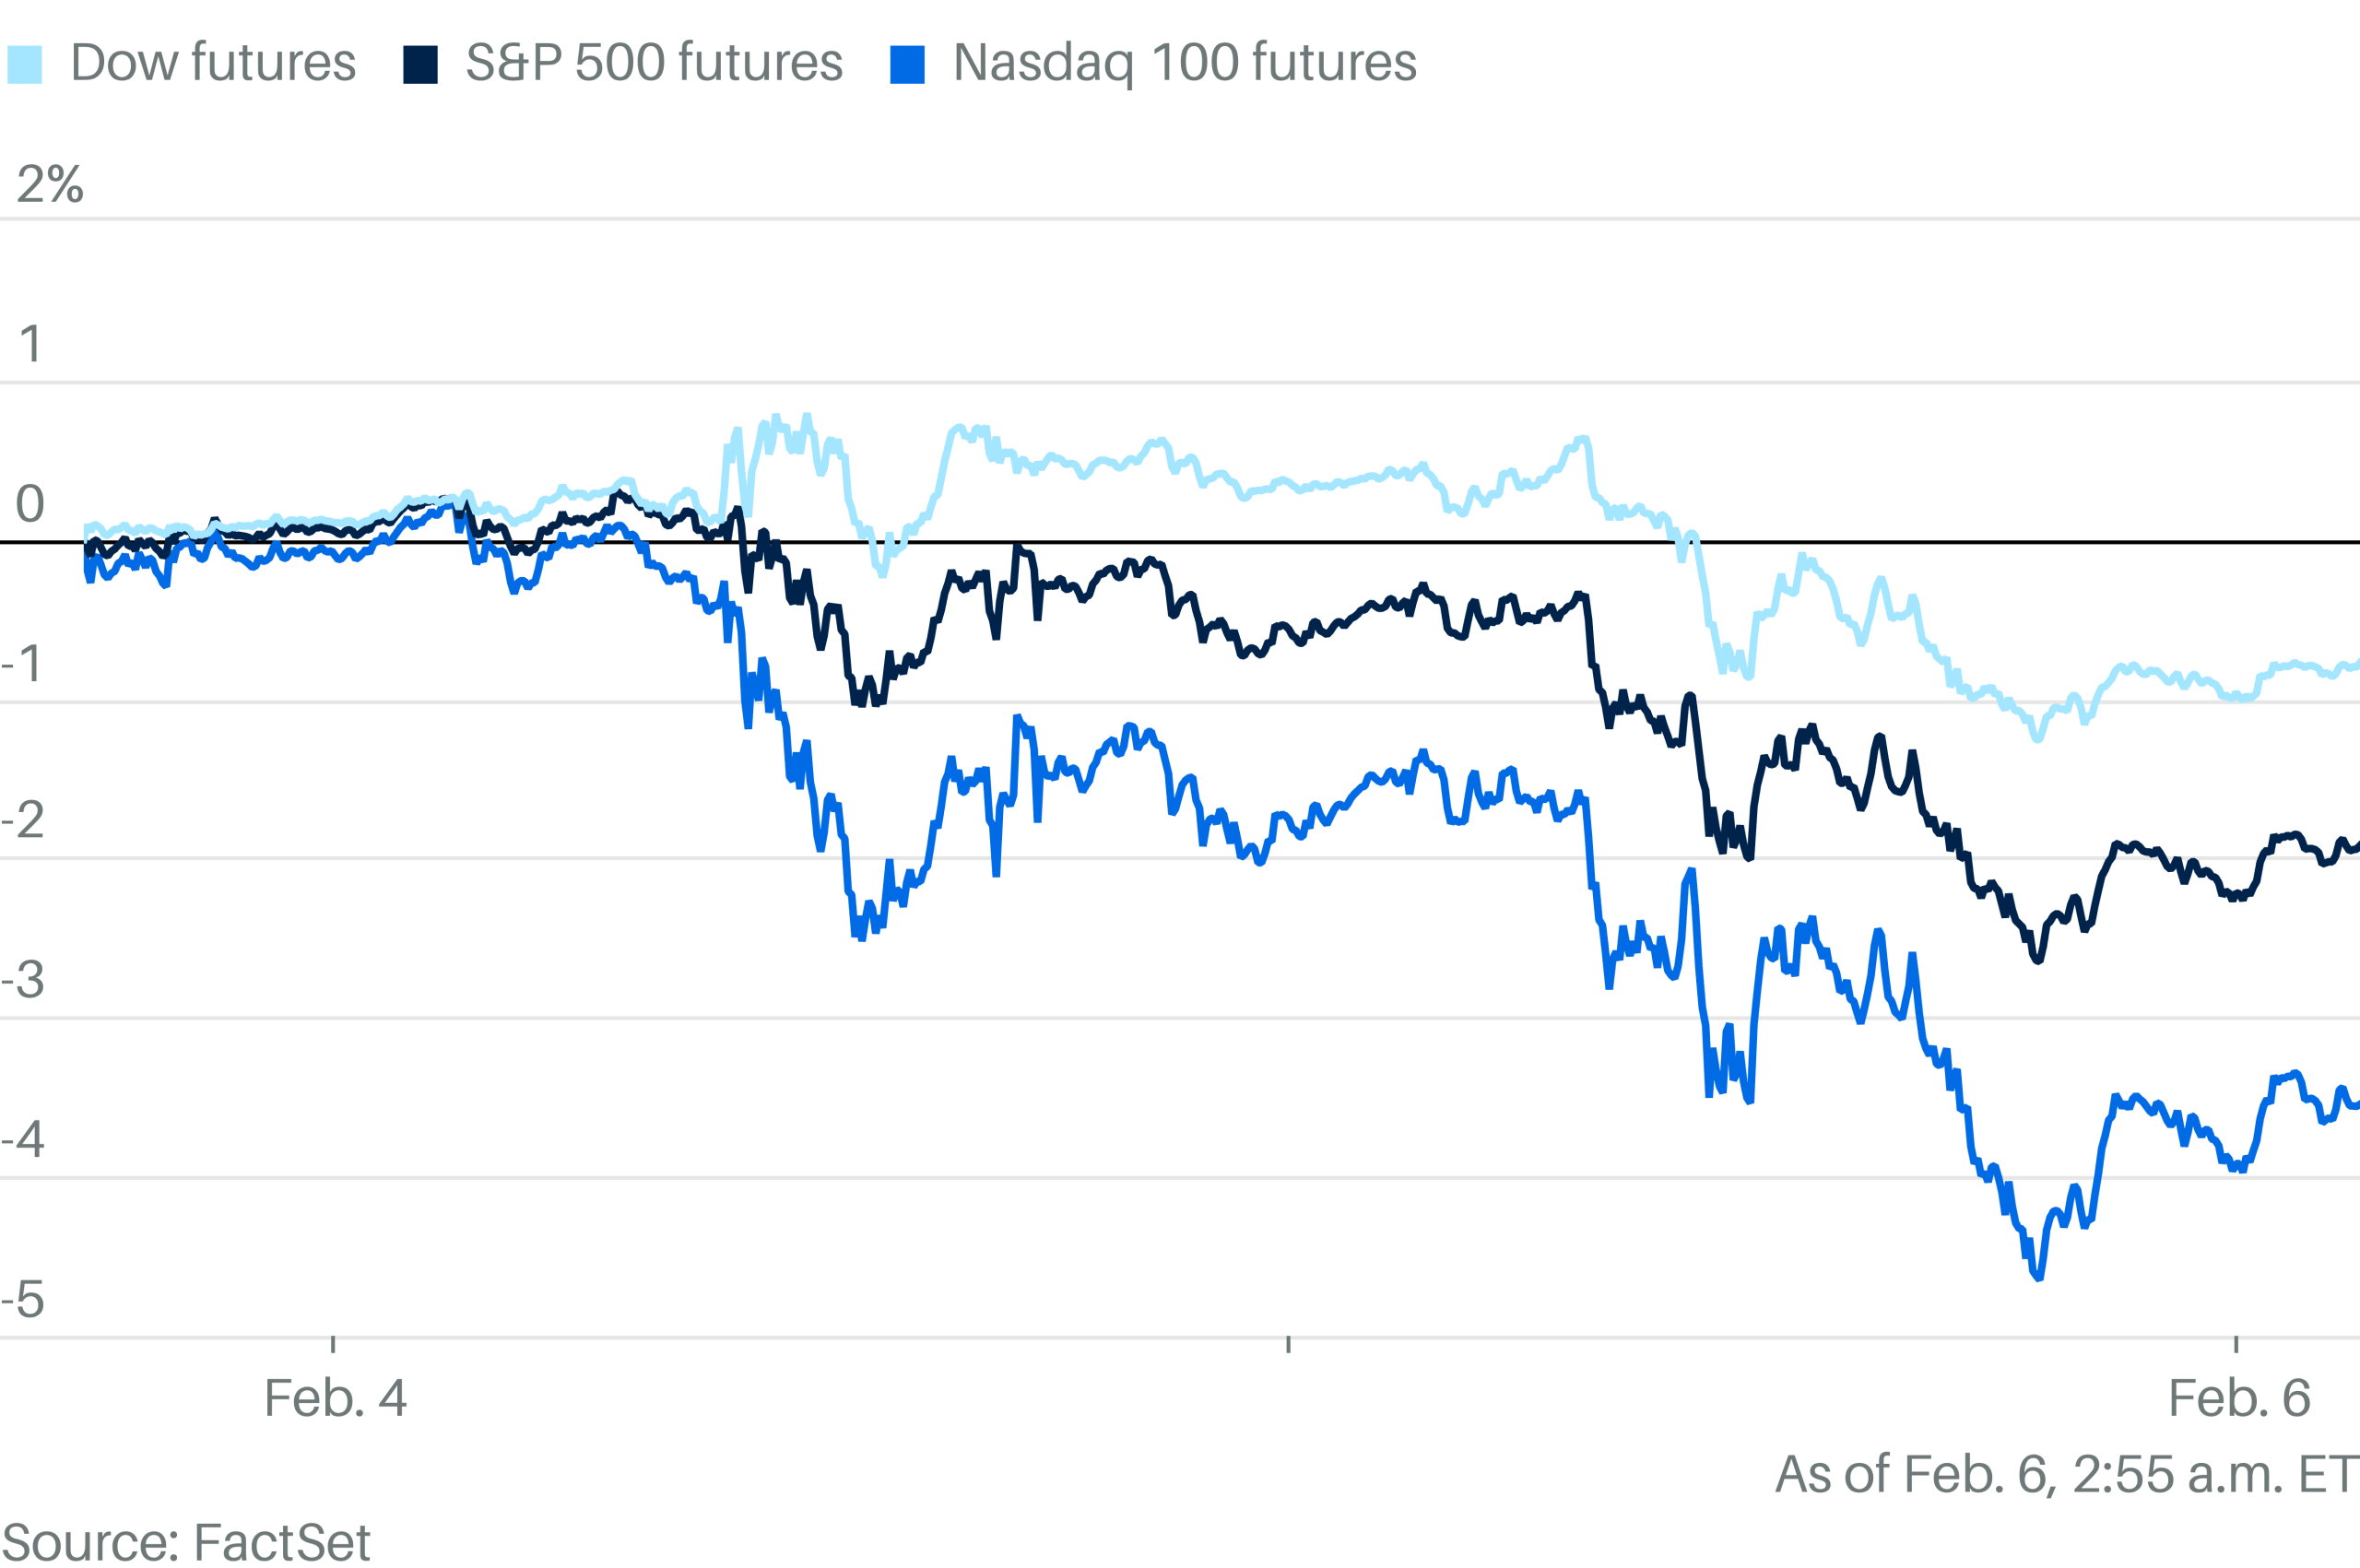Click the -4 y-axis label

(22, 1139)
